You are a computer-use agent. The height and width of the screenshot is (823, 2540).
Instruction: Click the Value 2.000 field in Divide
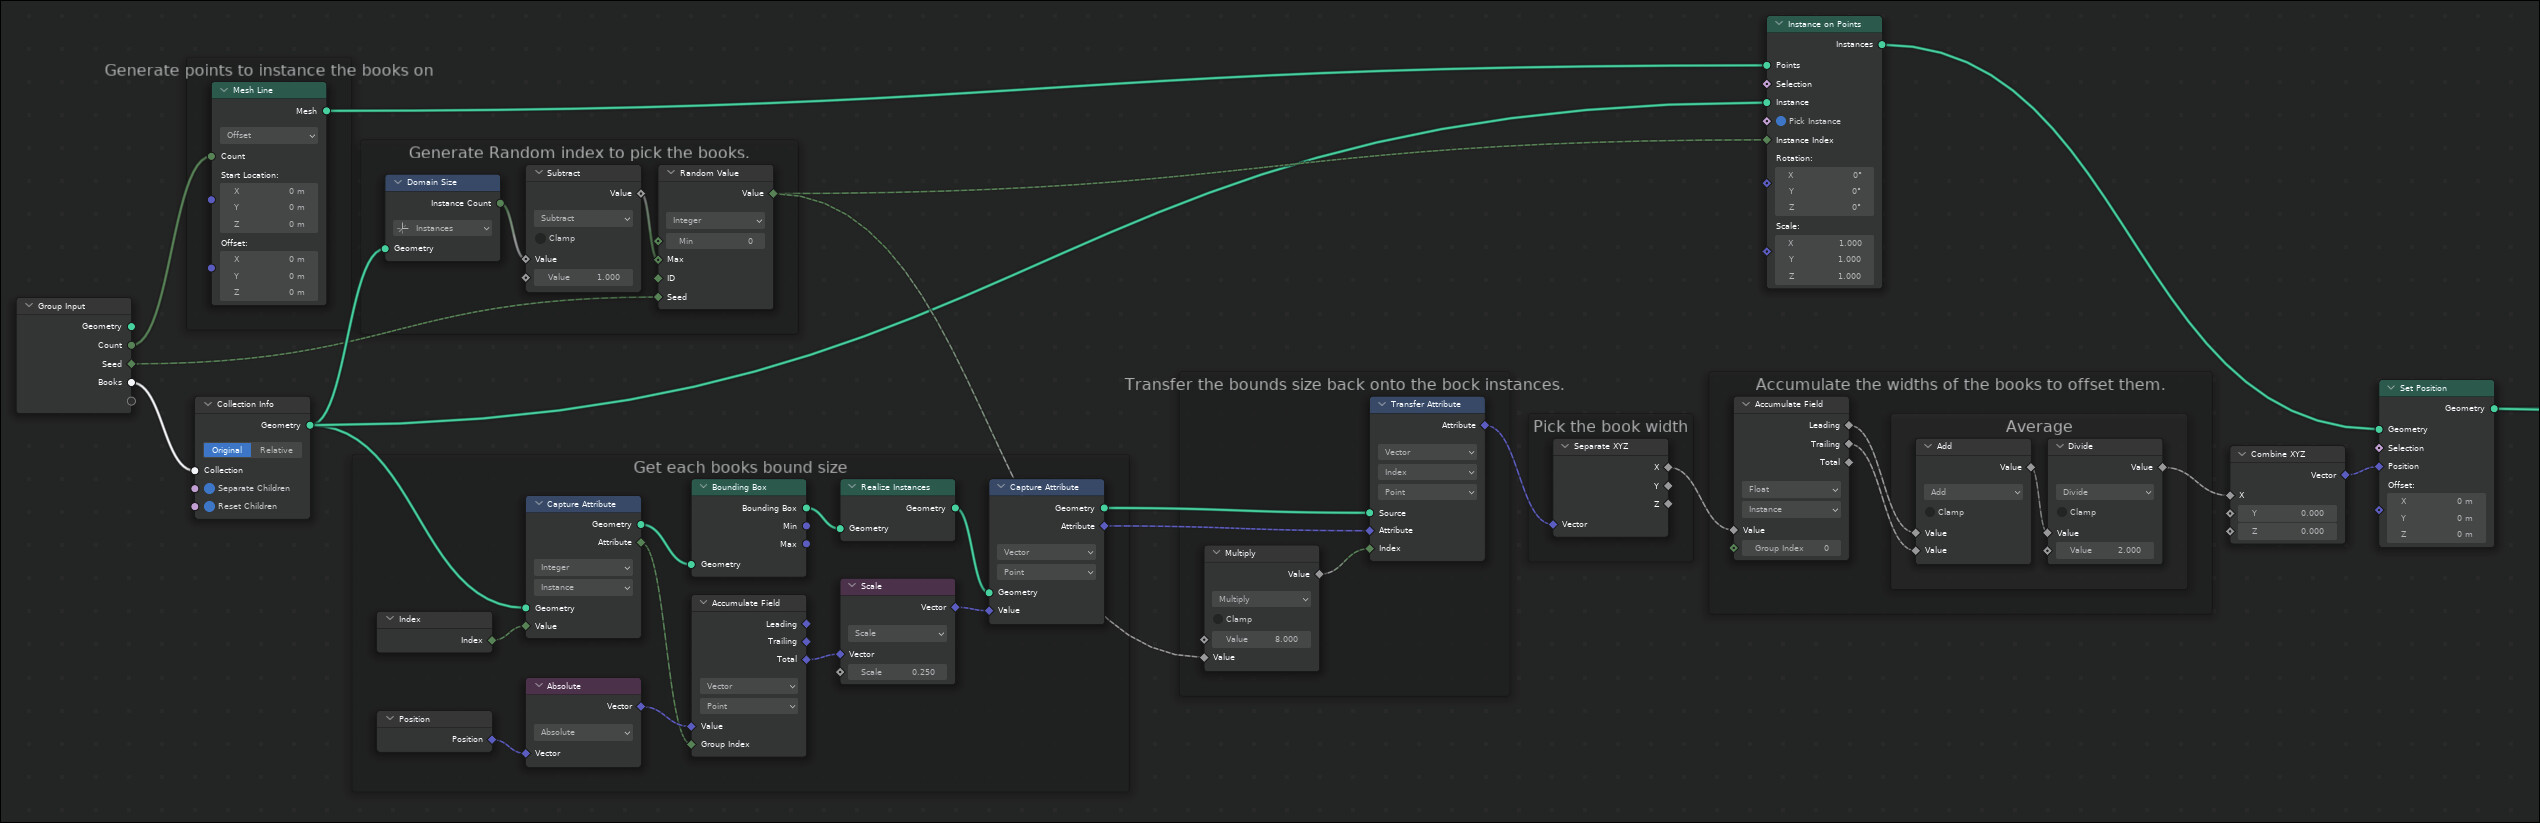(x=2105, y=550)
